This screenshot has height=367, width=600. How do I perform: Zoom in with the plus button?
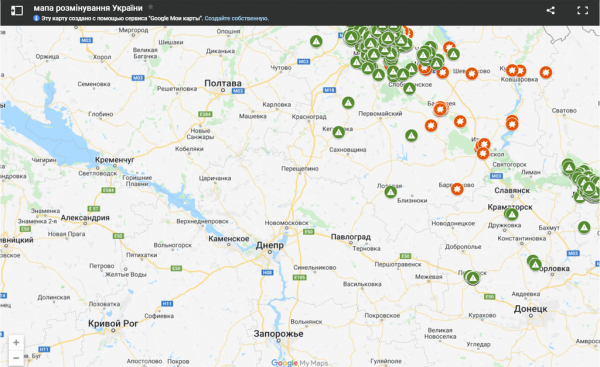(16, 343)
